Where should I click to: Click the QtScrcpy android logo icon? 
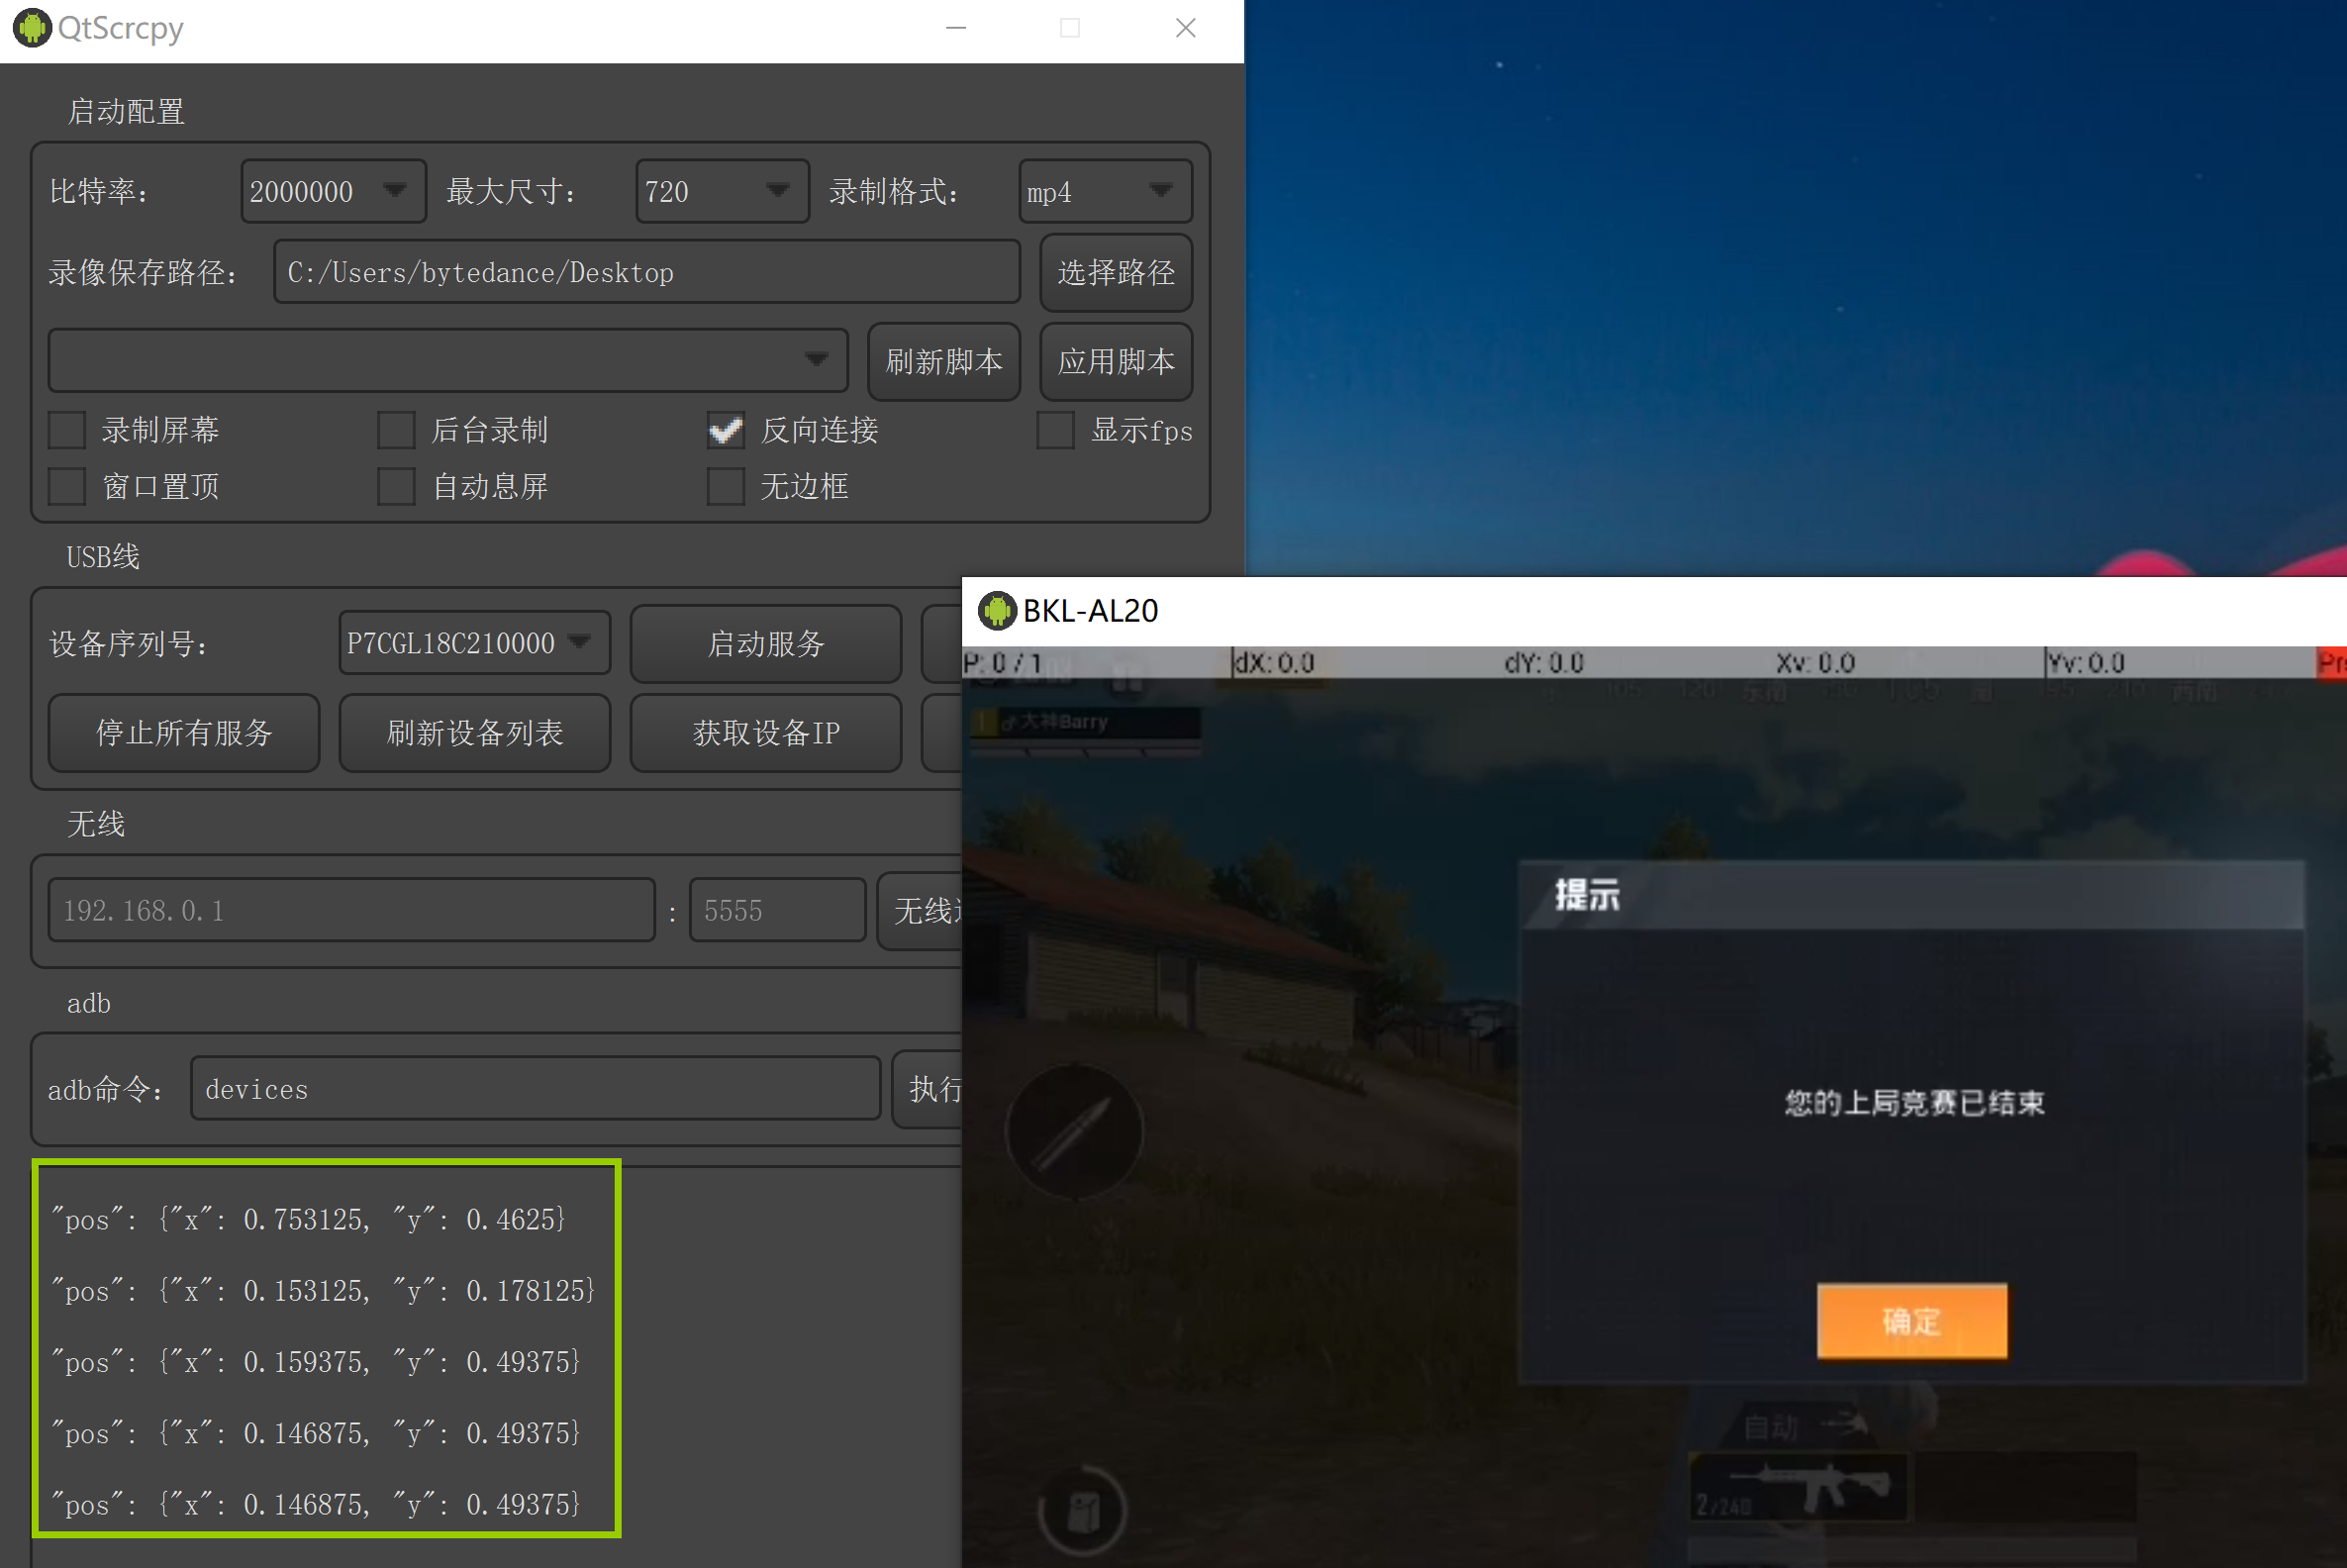32,27
